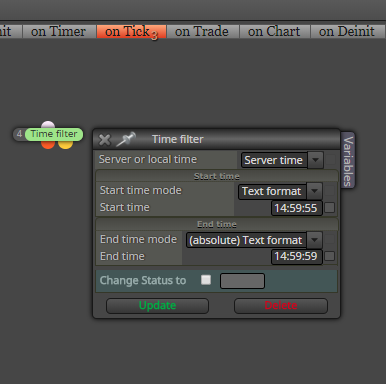
Task: Switch to the on Timer tab
Action: 59,32
